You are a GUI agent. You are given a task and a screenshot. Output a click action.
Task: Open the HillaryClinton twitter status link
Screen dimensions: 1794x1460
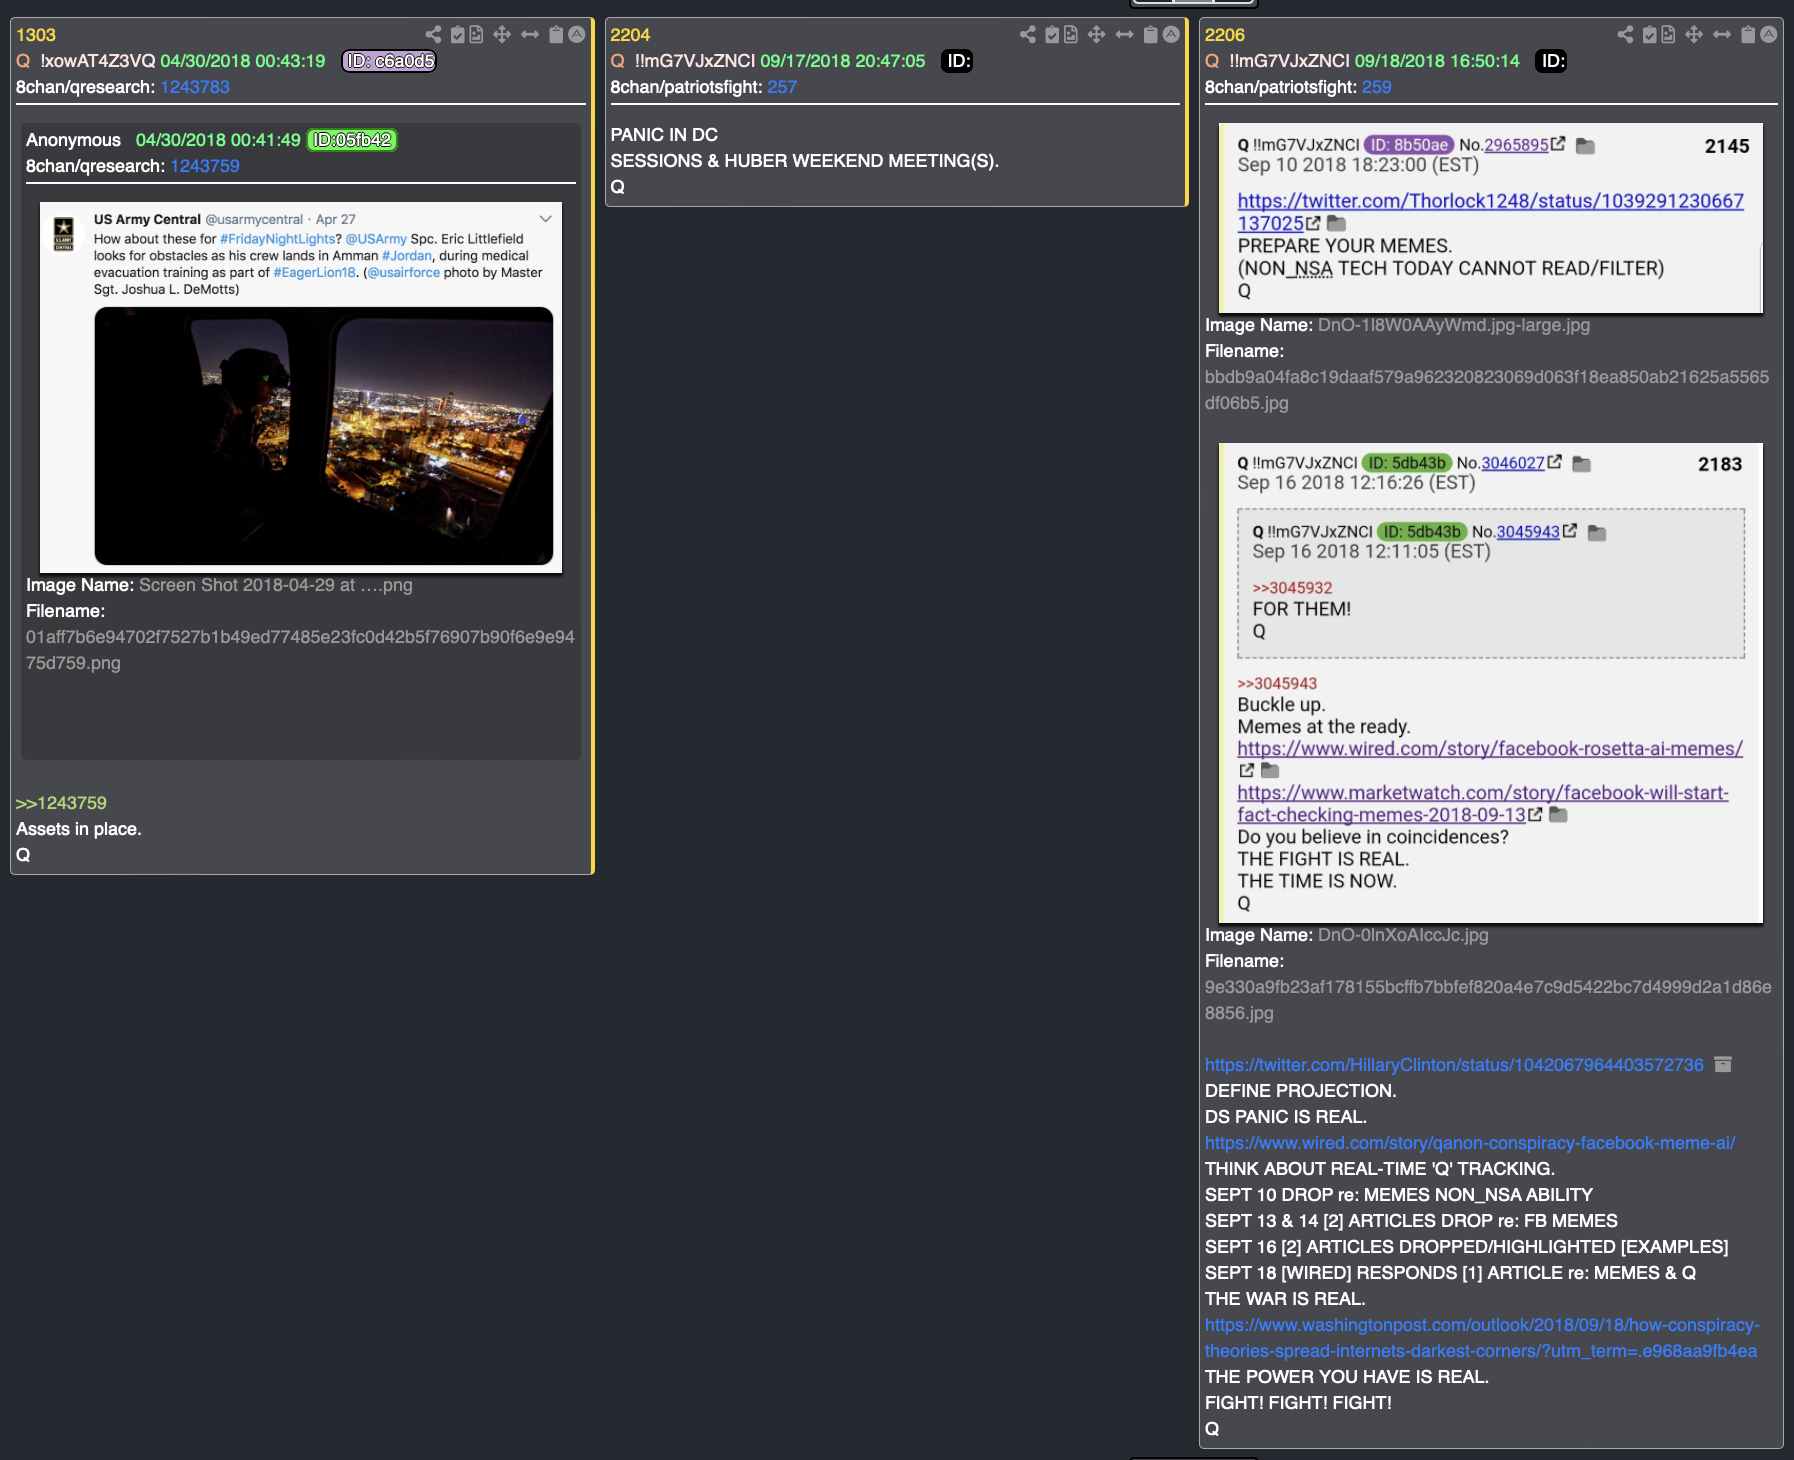click(x=1454, y=1065)
